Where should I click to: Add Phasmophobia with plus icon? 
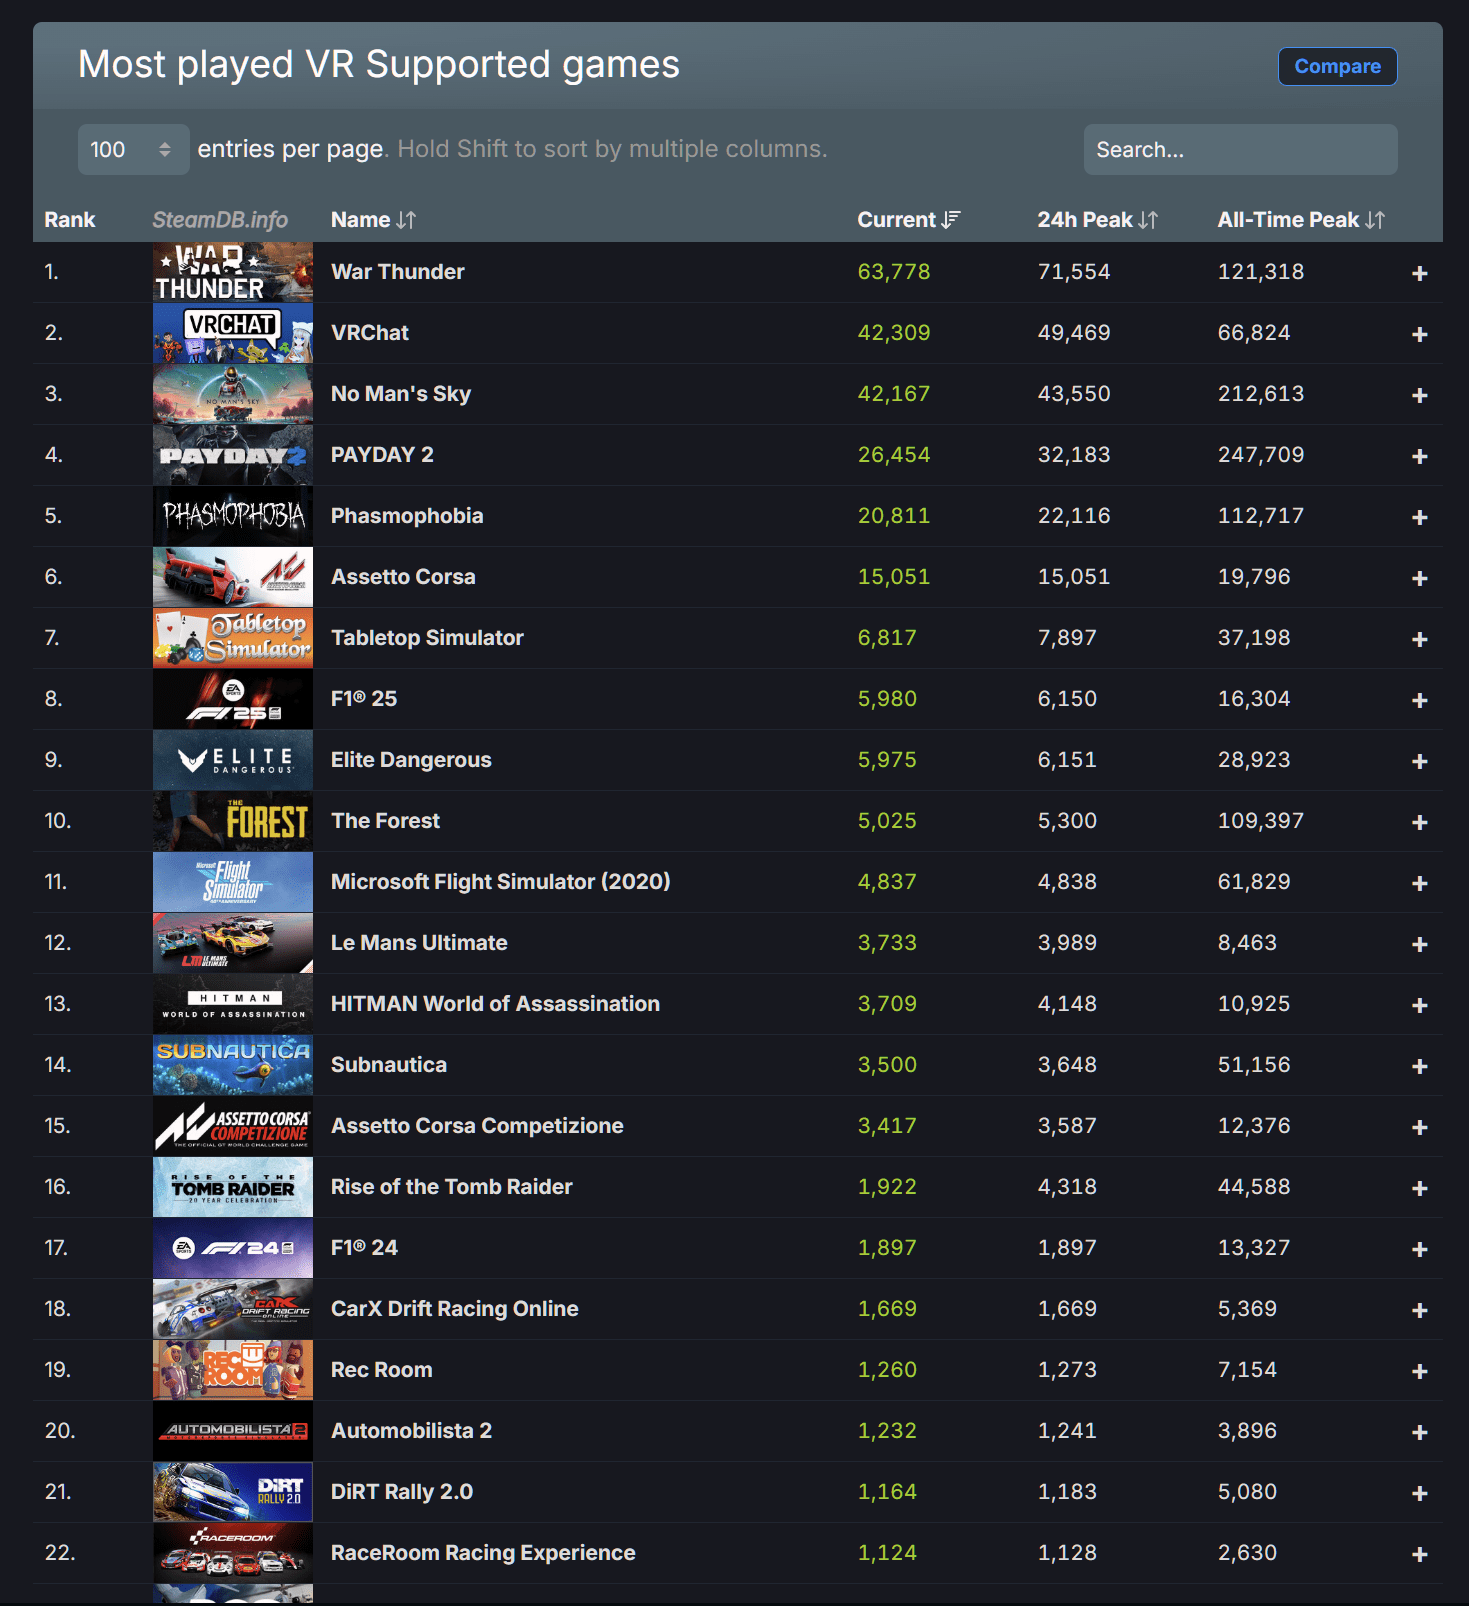click(x=1419, y=517)
